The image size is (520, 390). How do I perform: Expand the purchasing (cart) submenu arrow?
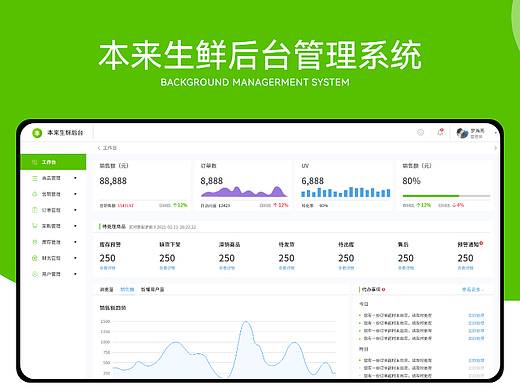click(75, 226)
